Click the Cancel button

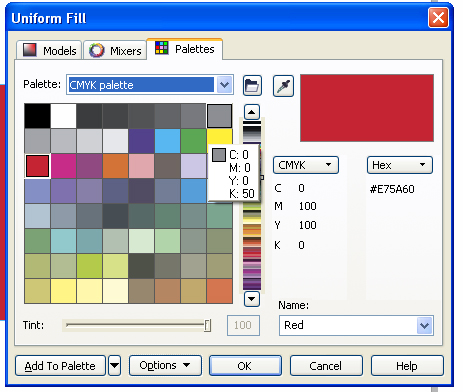click(326, 366)
